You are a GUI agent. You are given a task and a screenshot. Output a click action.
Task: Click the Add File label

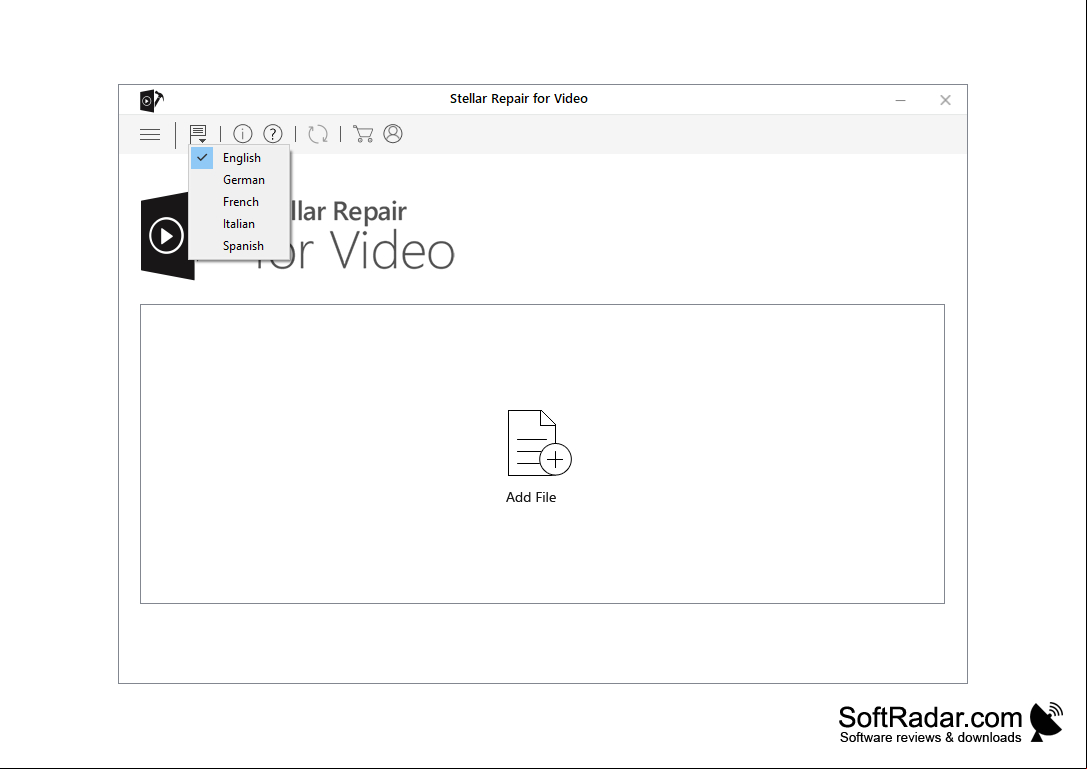coord(531,497)
